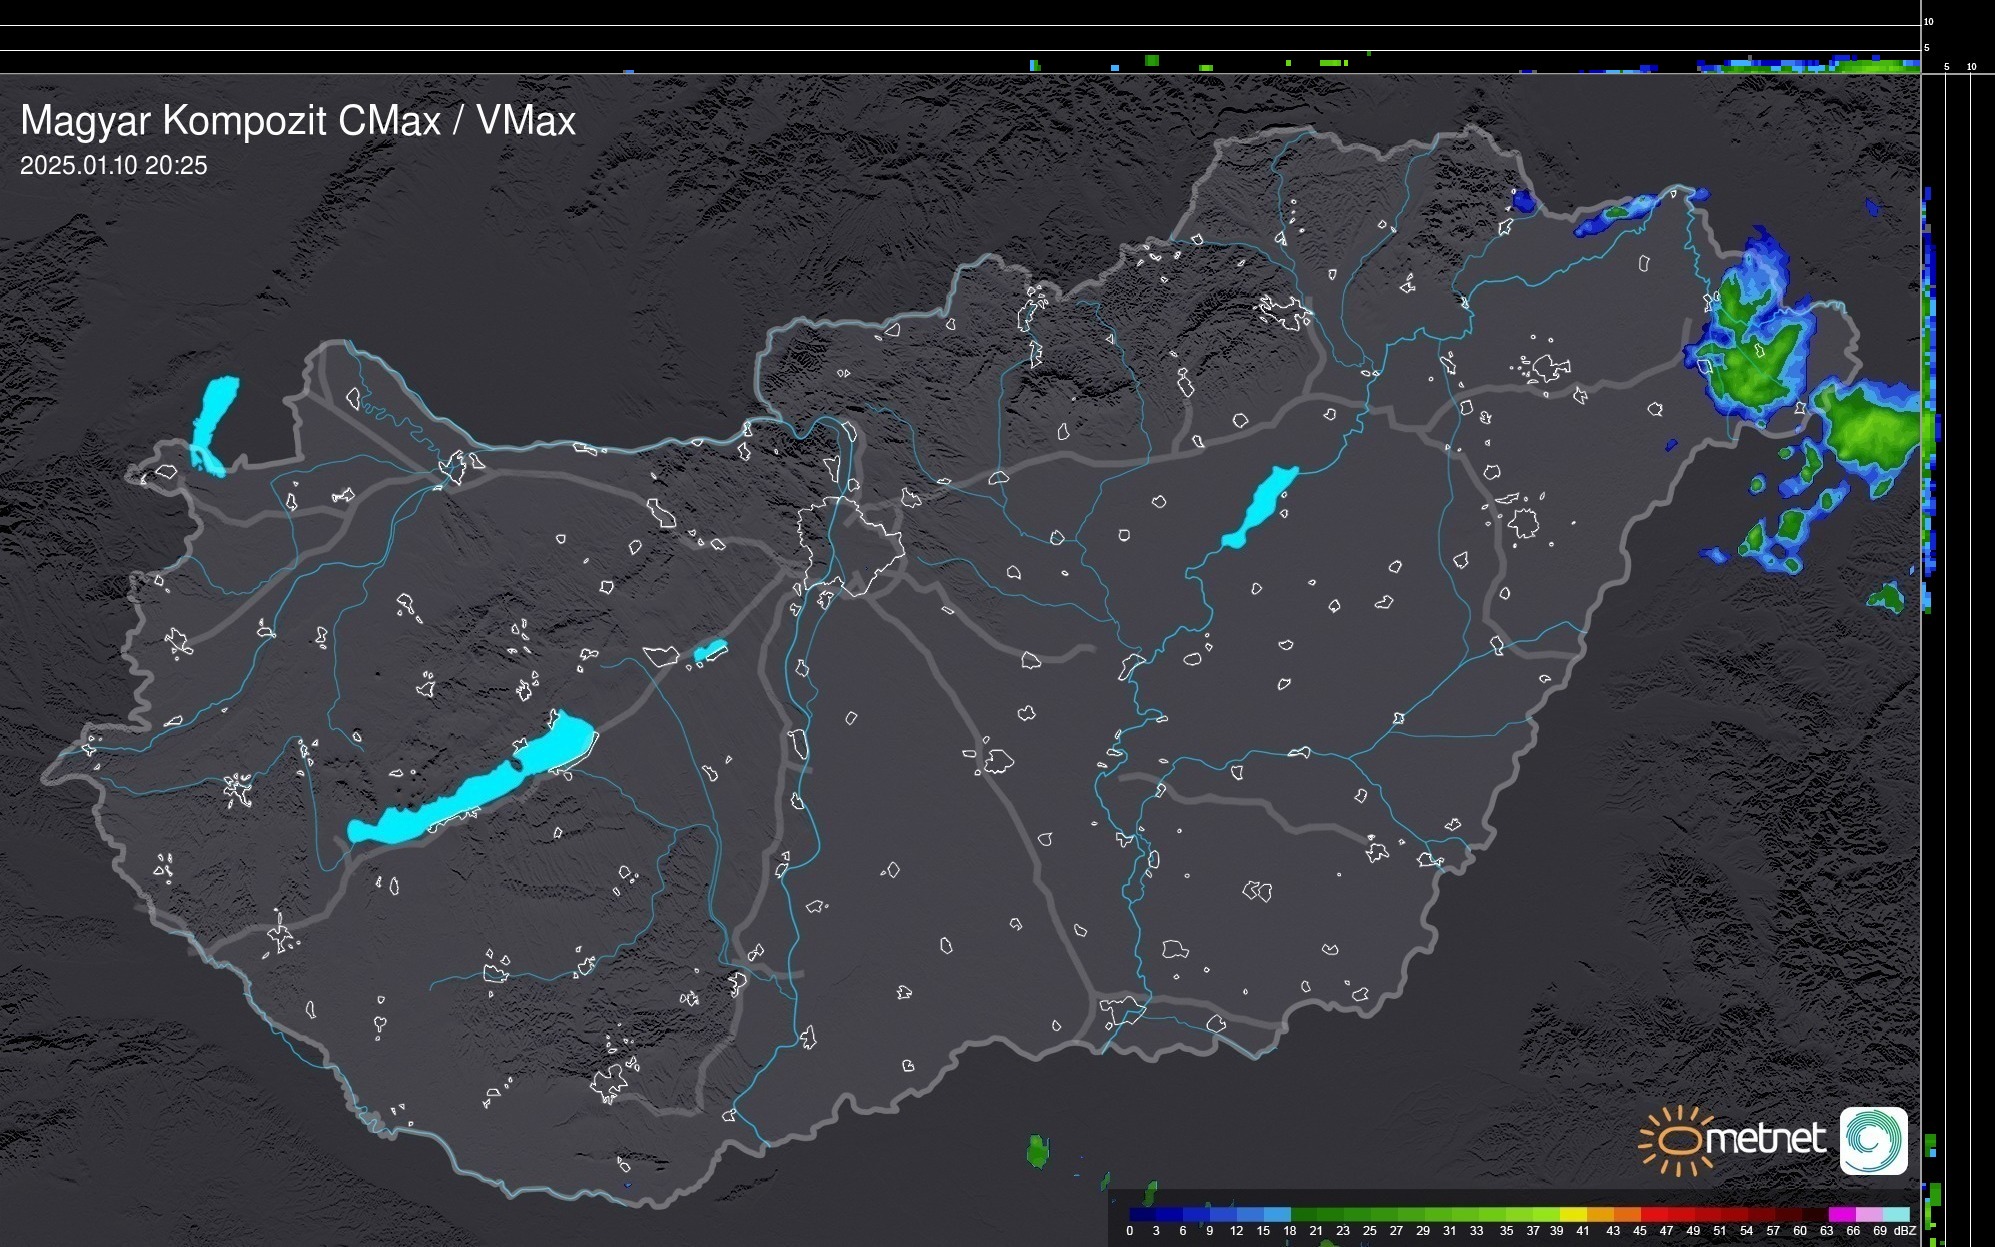
Task: Click the dark navy 0 dBZ legend swatch
Action: (x=1142, y=1214)
